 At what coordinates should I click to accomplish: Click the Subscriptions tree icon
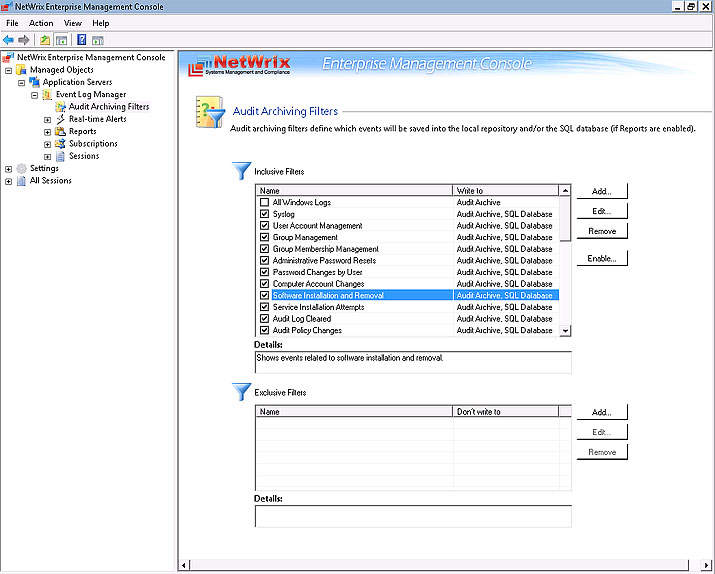pos(60,144)
